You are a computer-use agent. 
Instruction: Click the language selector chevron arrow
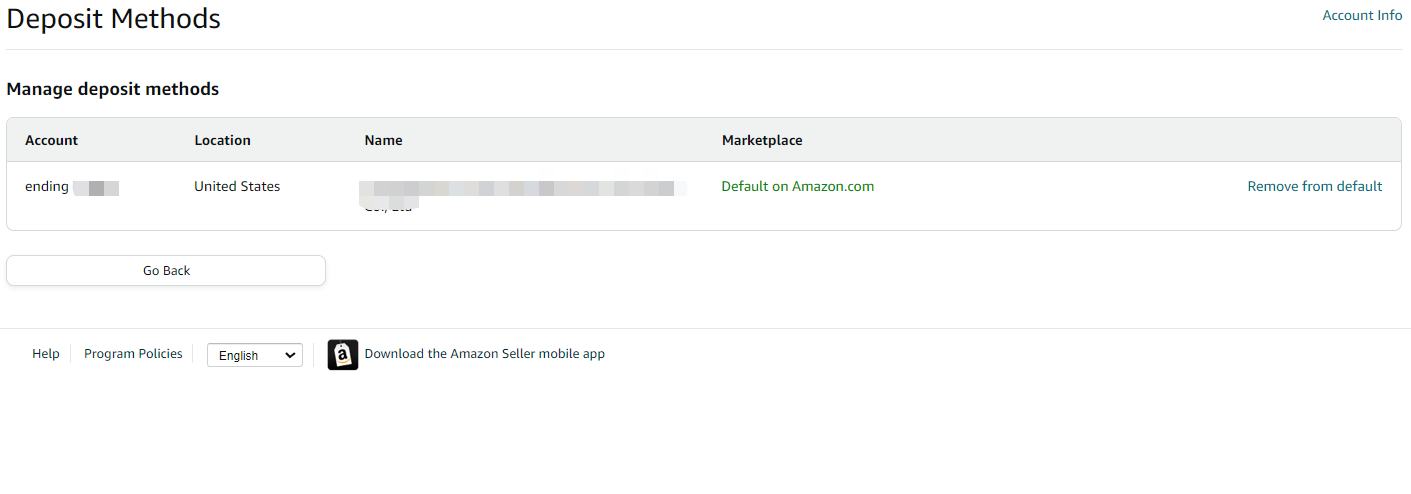tap(291, 355)
